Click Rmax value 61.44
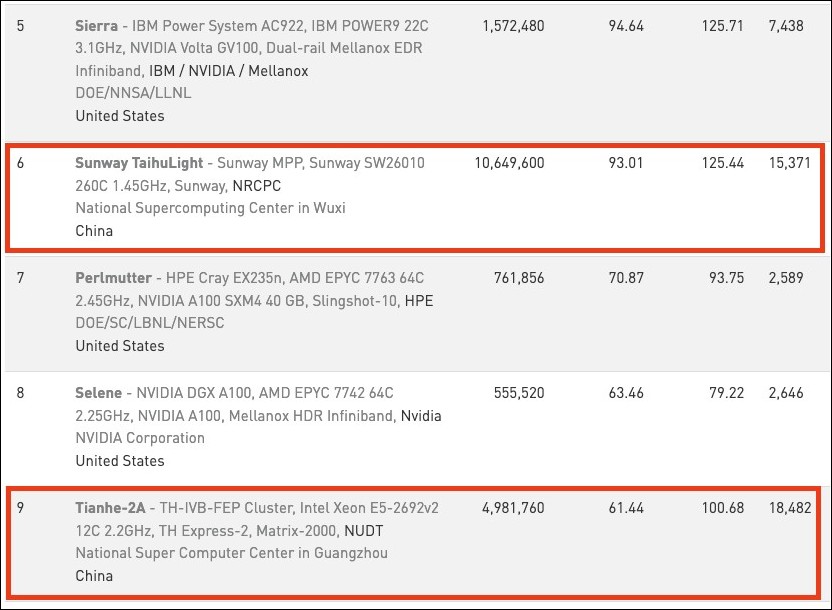Viewport: 832px width, 610px height. (626, 508)
